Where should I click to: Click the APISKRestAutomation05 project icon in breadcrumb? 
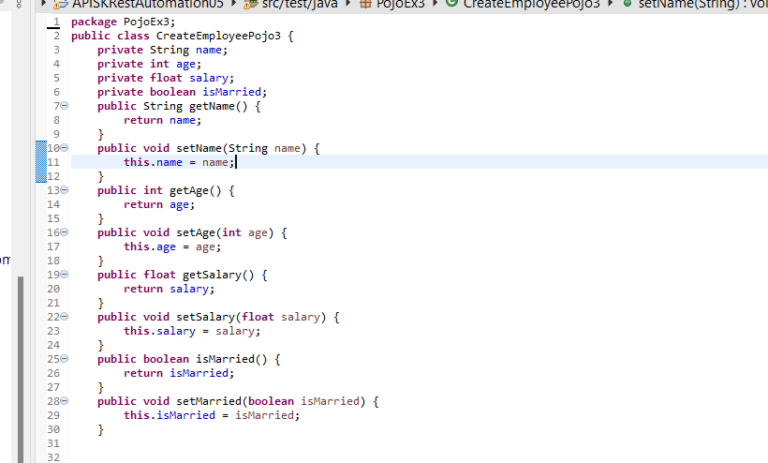coord(64,4)
